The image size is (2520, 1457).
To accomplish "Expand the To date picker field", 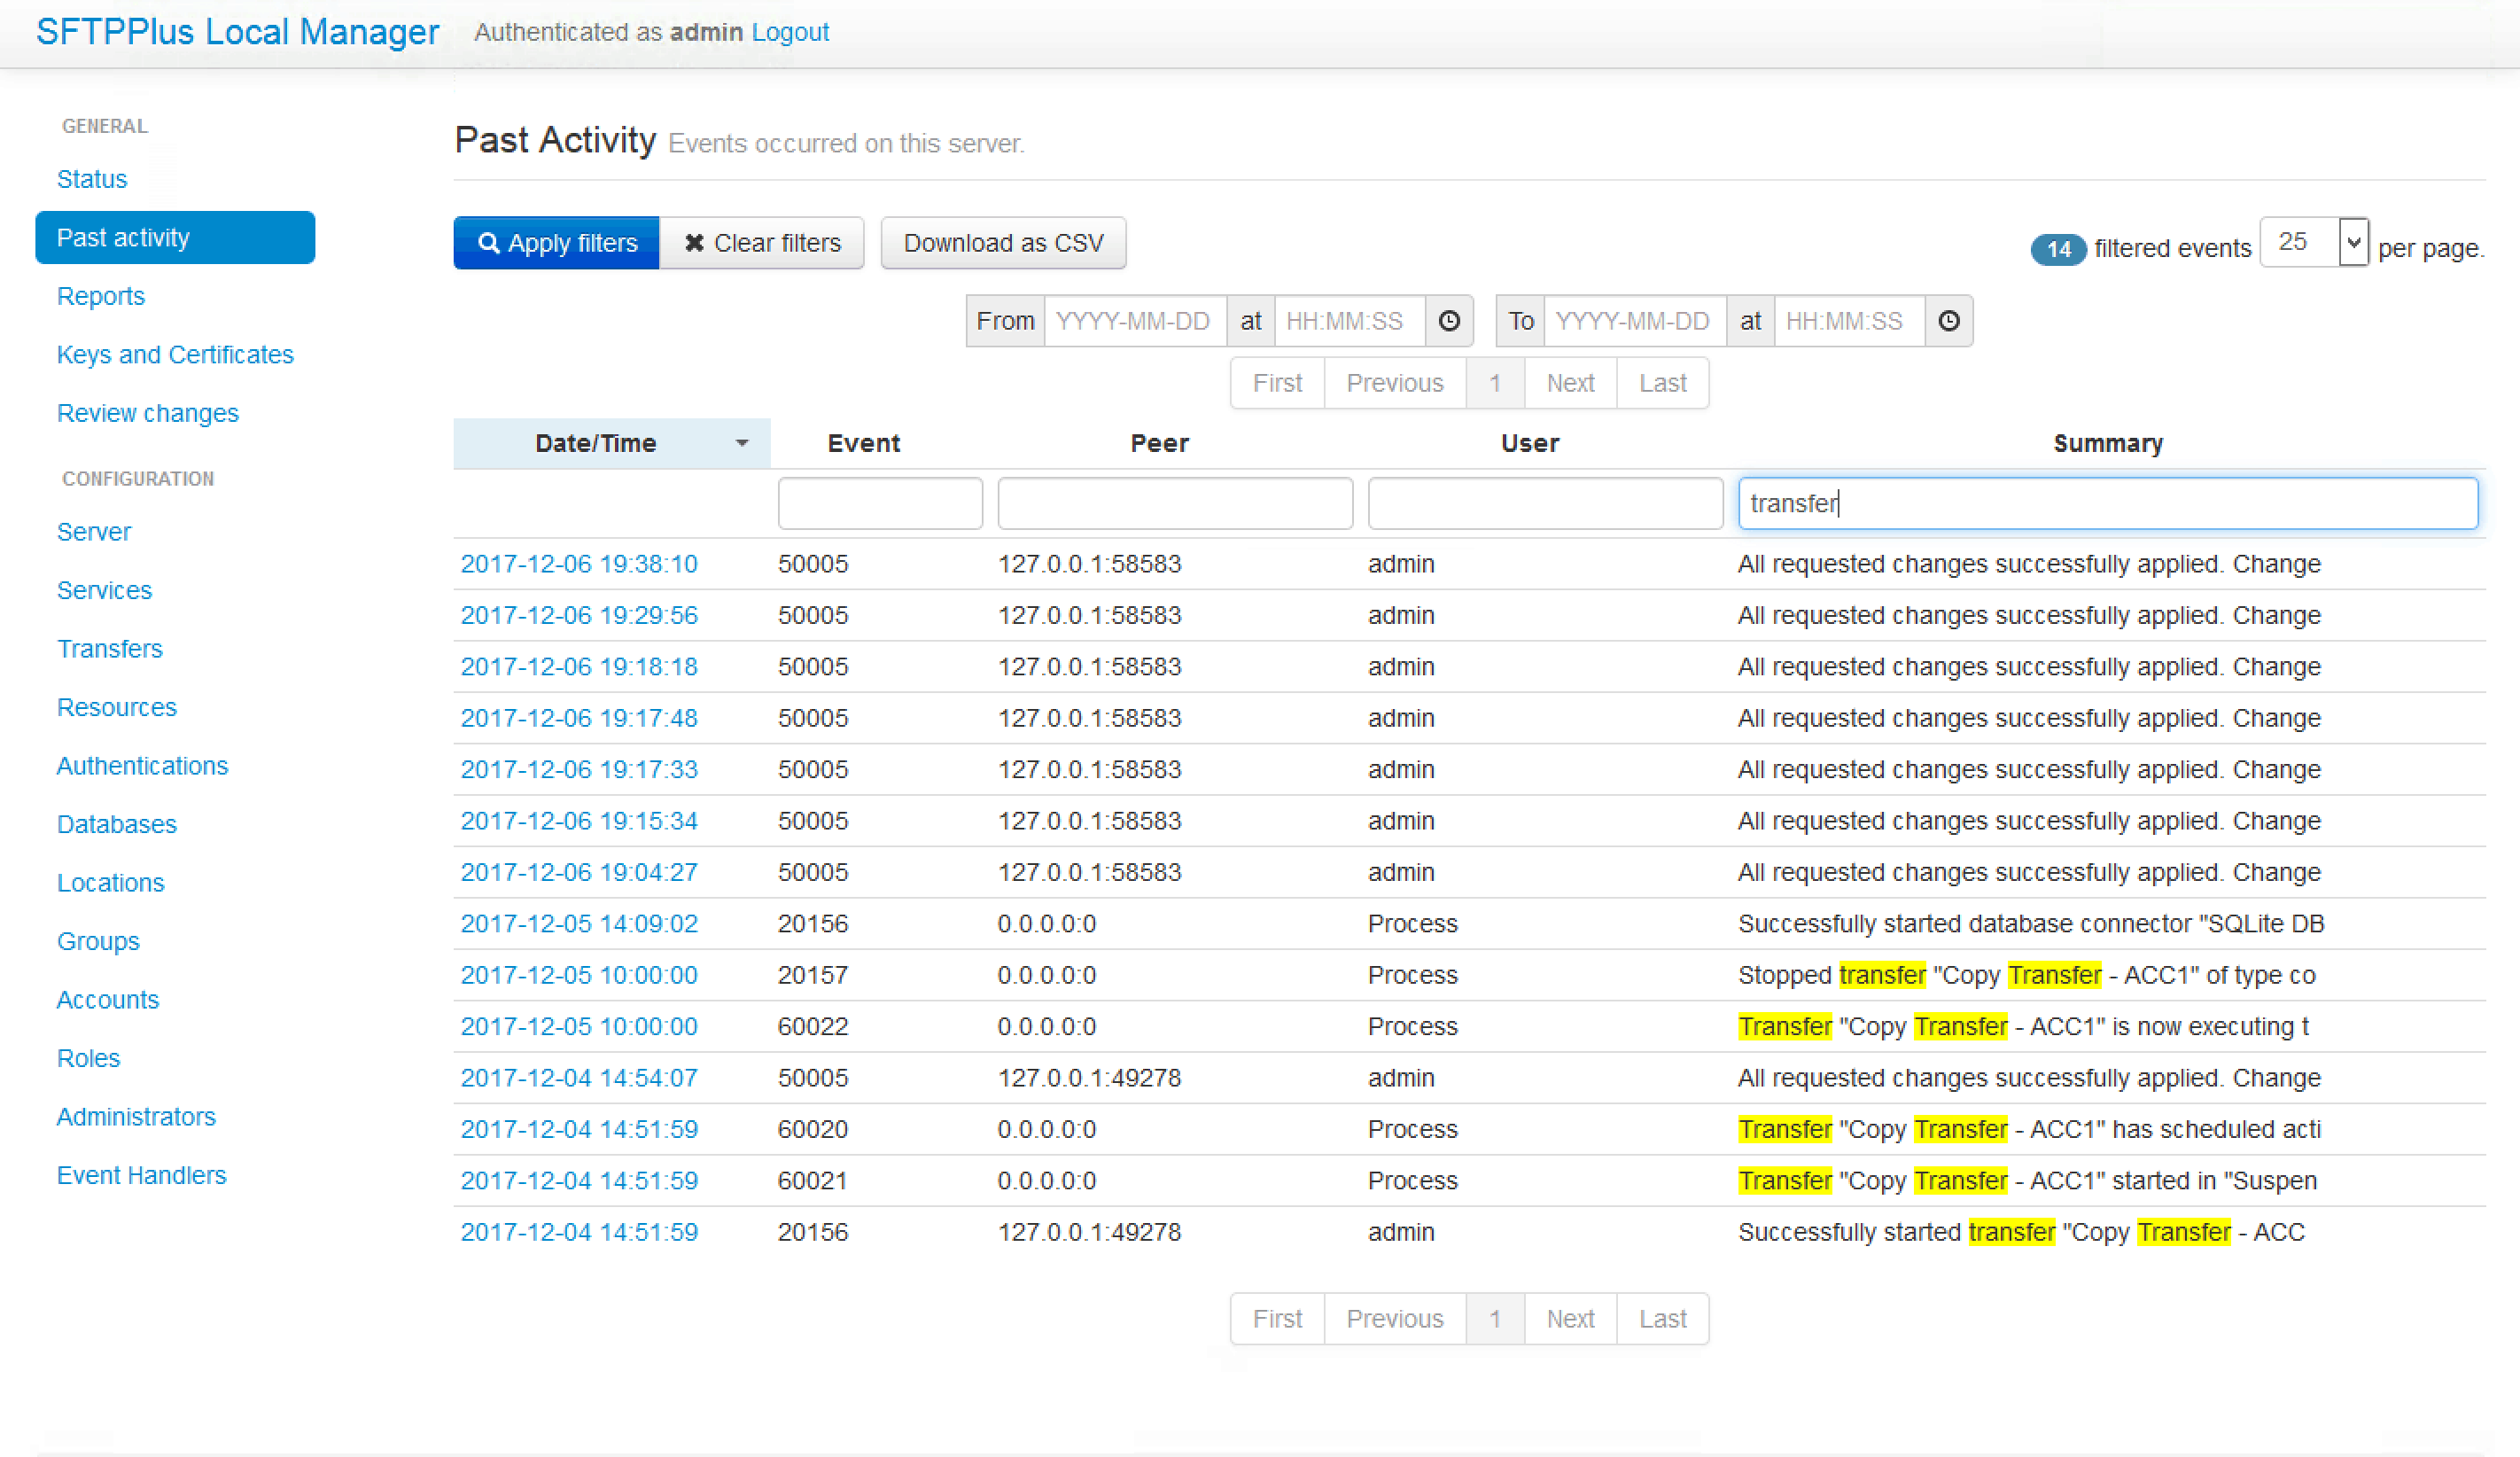I will click(x=1634, y=321).
